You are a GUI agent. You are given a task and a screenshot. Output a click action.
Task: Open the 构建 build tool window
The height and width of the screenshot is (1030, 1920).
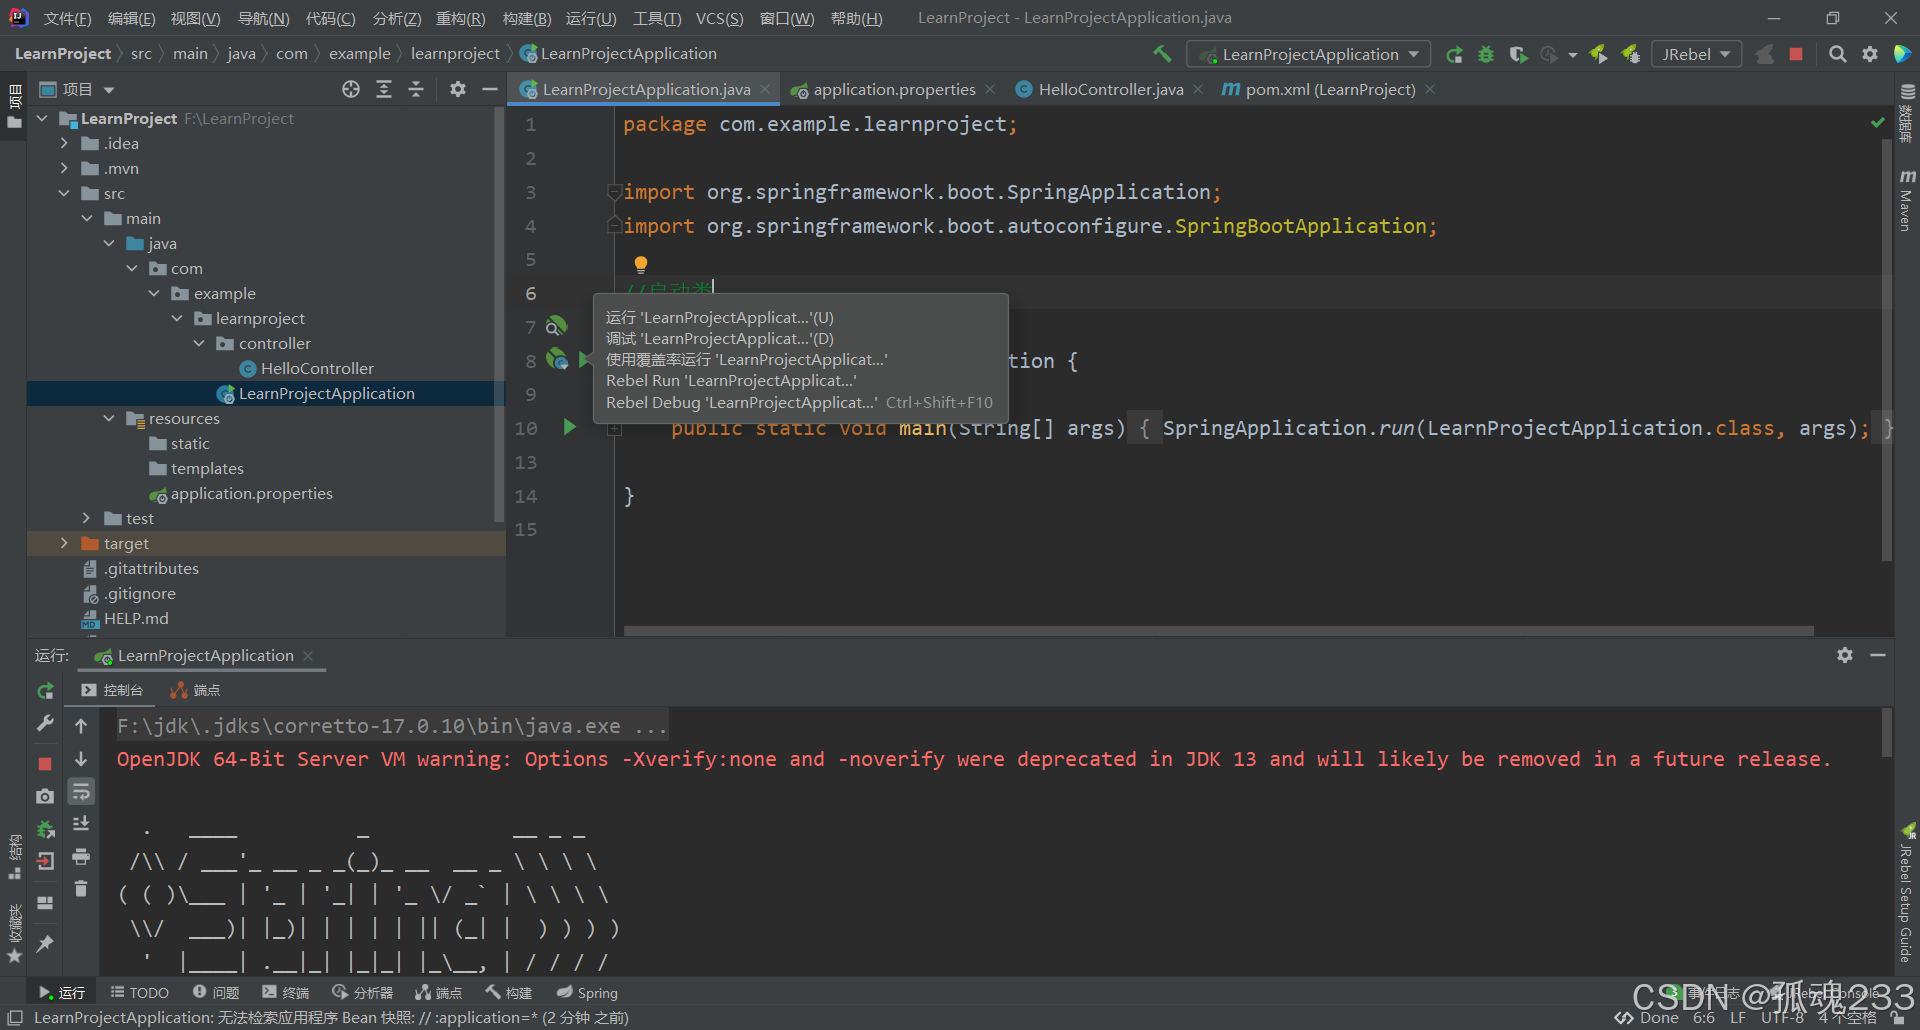(x=509, y=993)
